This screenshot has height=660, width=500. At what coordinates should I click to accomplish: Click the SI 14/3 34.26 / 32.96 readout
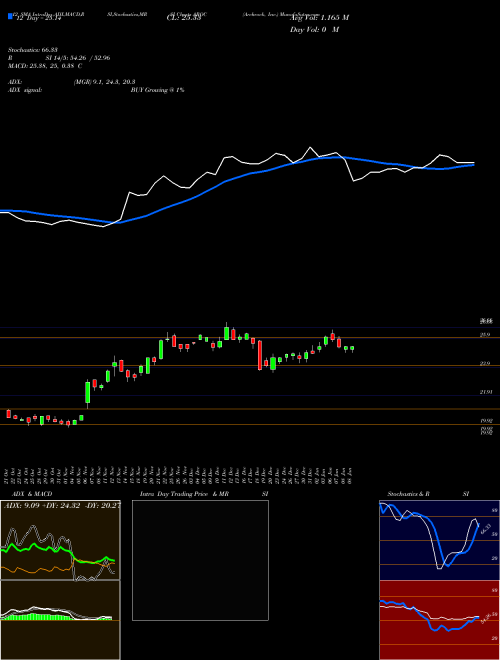(x=78, y=58)
